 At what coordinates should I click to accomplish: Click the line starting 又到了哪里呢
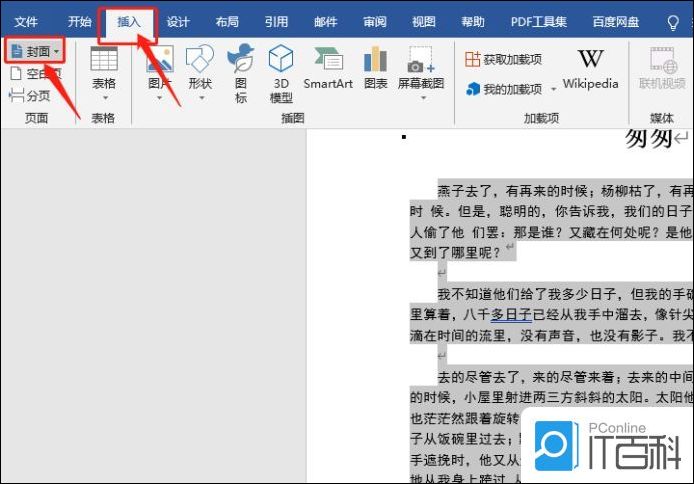pyautogui.click(x=455, y=253)
